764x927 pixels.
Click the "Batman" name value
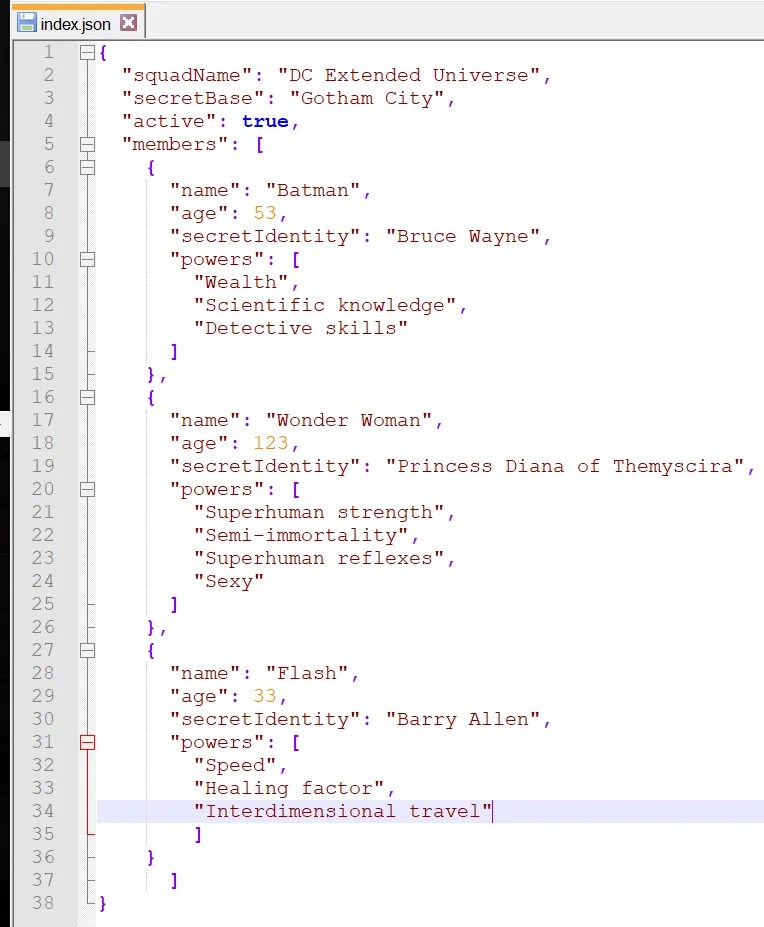pos(313,190)
